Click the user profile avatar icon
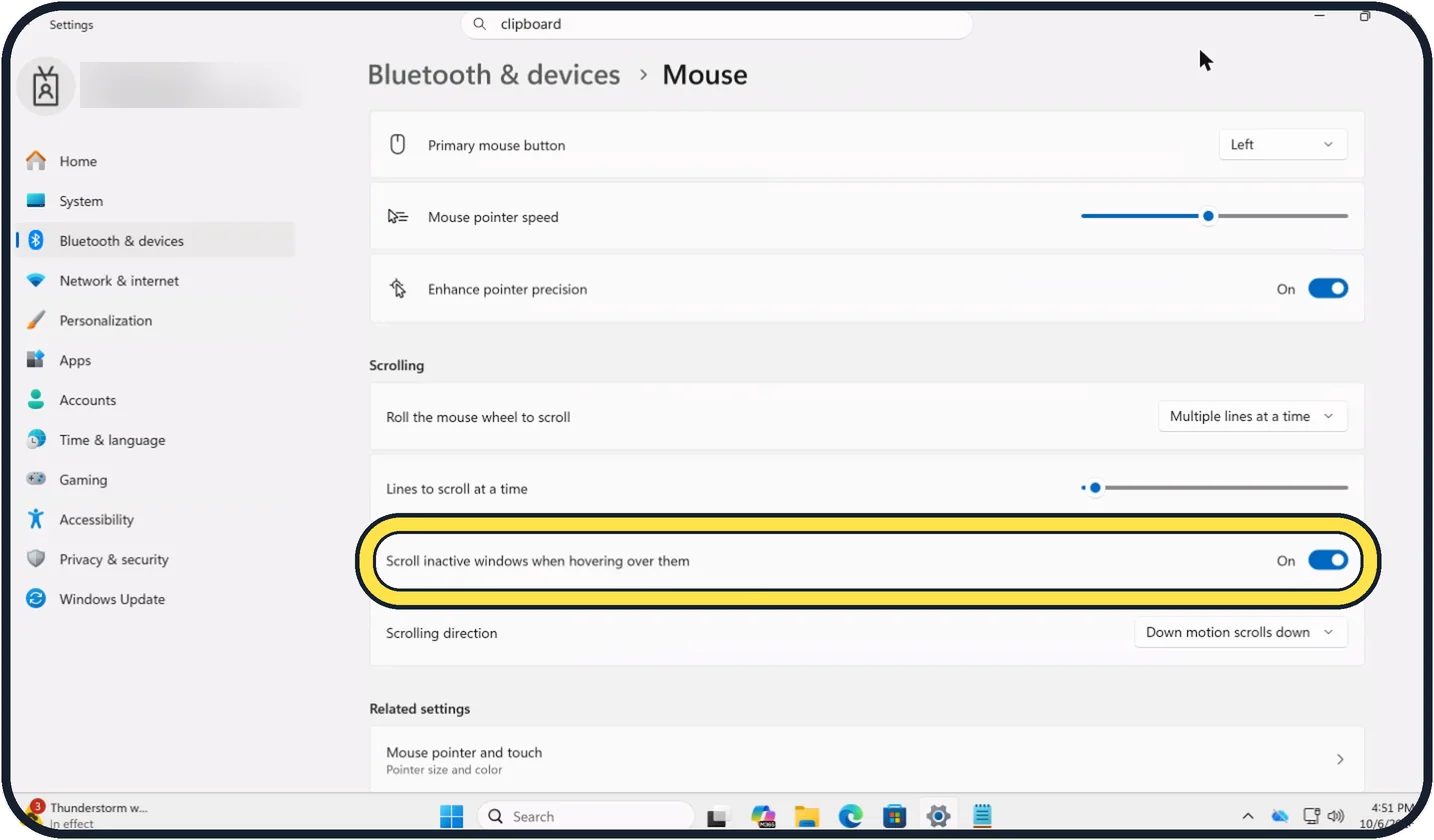The image size is (1434, 840). [x=45, y=87]
